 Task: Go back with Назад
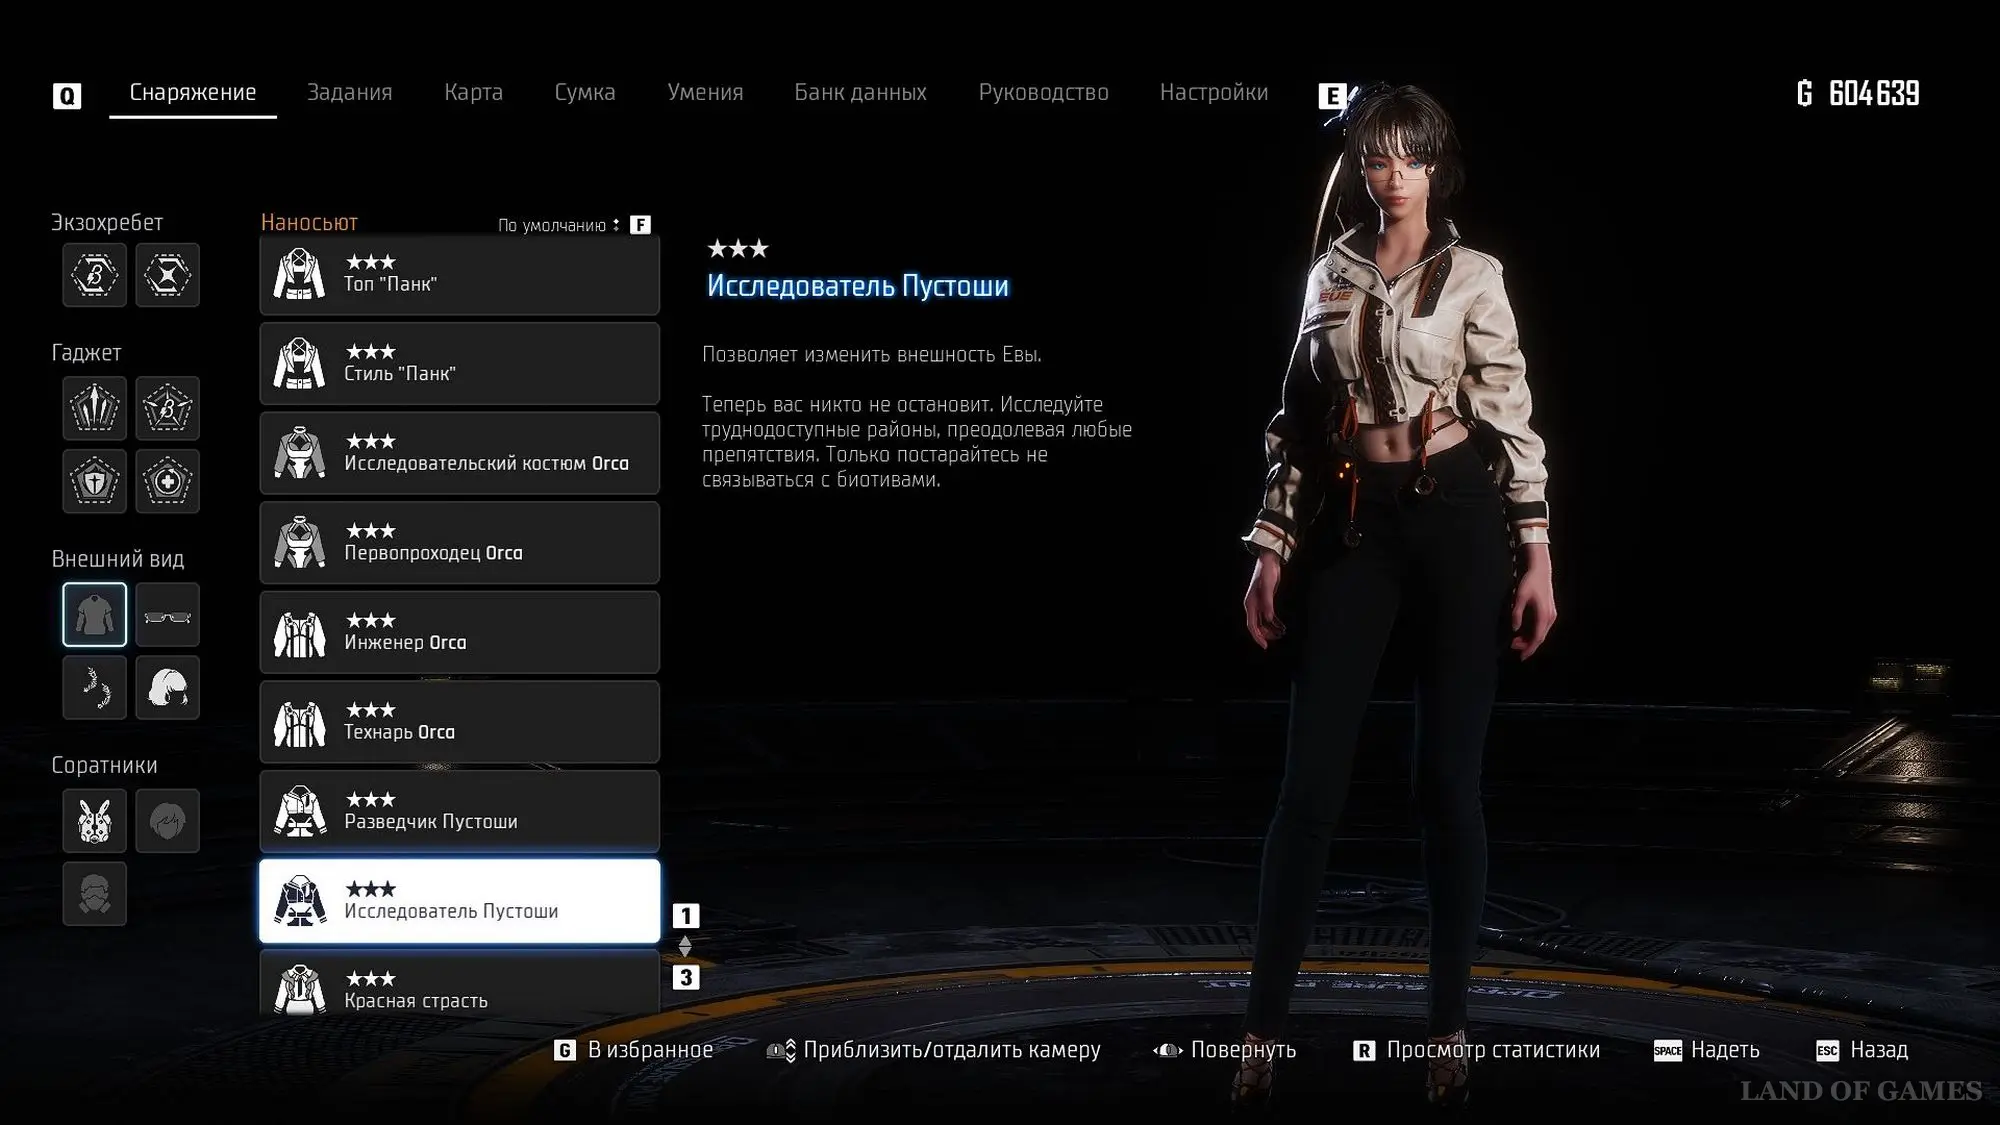[1879, 1050]
